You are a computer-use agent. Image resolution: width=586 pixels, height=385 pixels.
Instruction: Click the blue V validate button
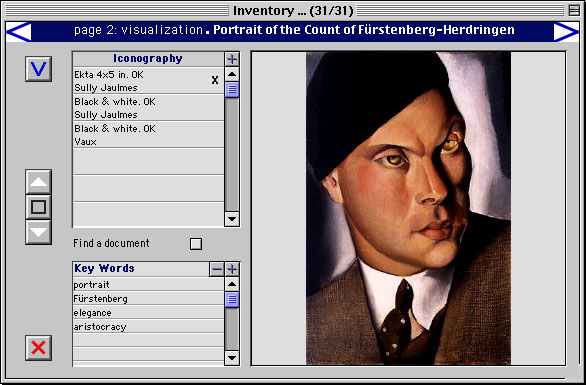coord(38,69)
